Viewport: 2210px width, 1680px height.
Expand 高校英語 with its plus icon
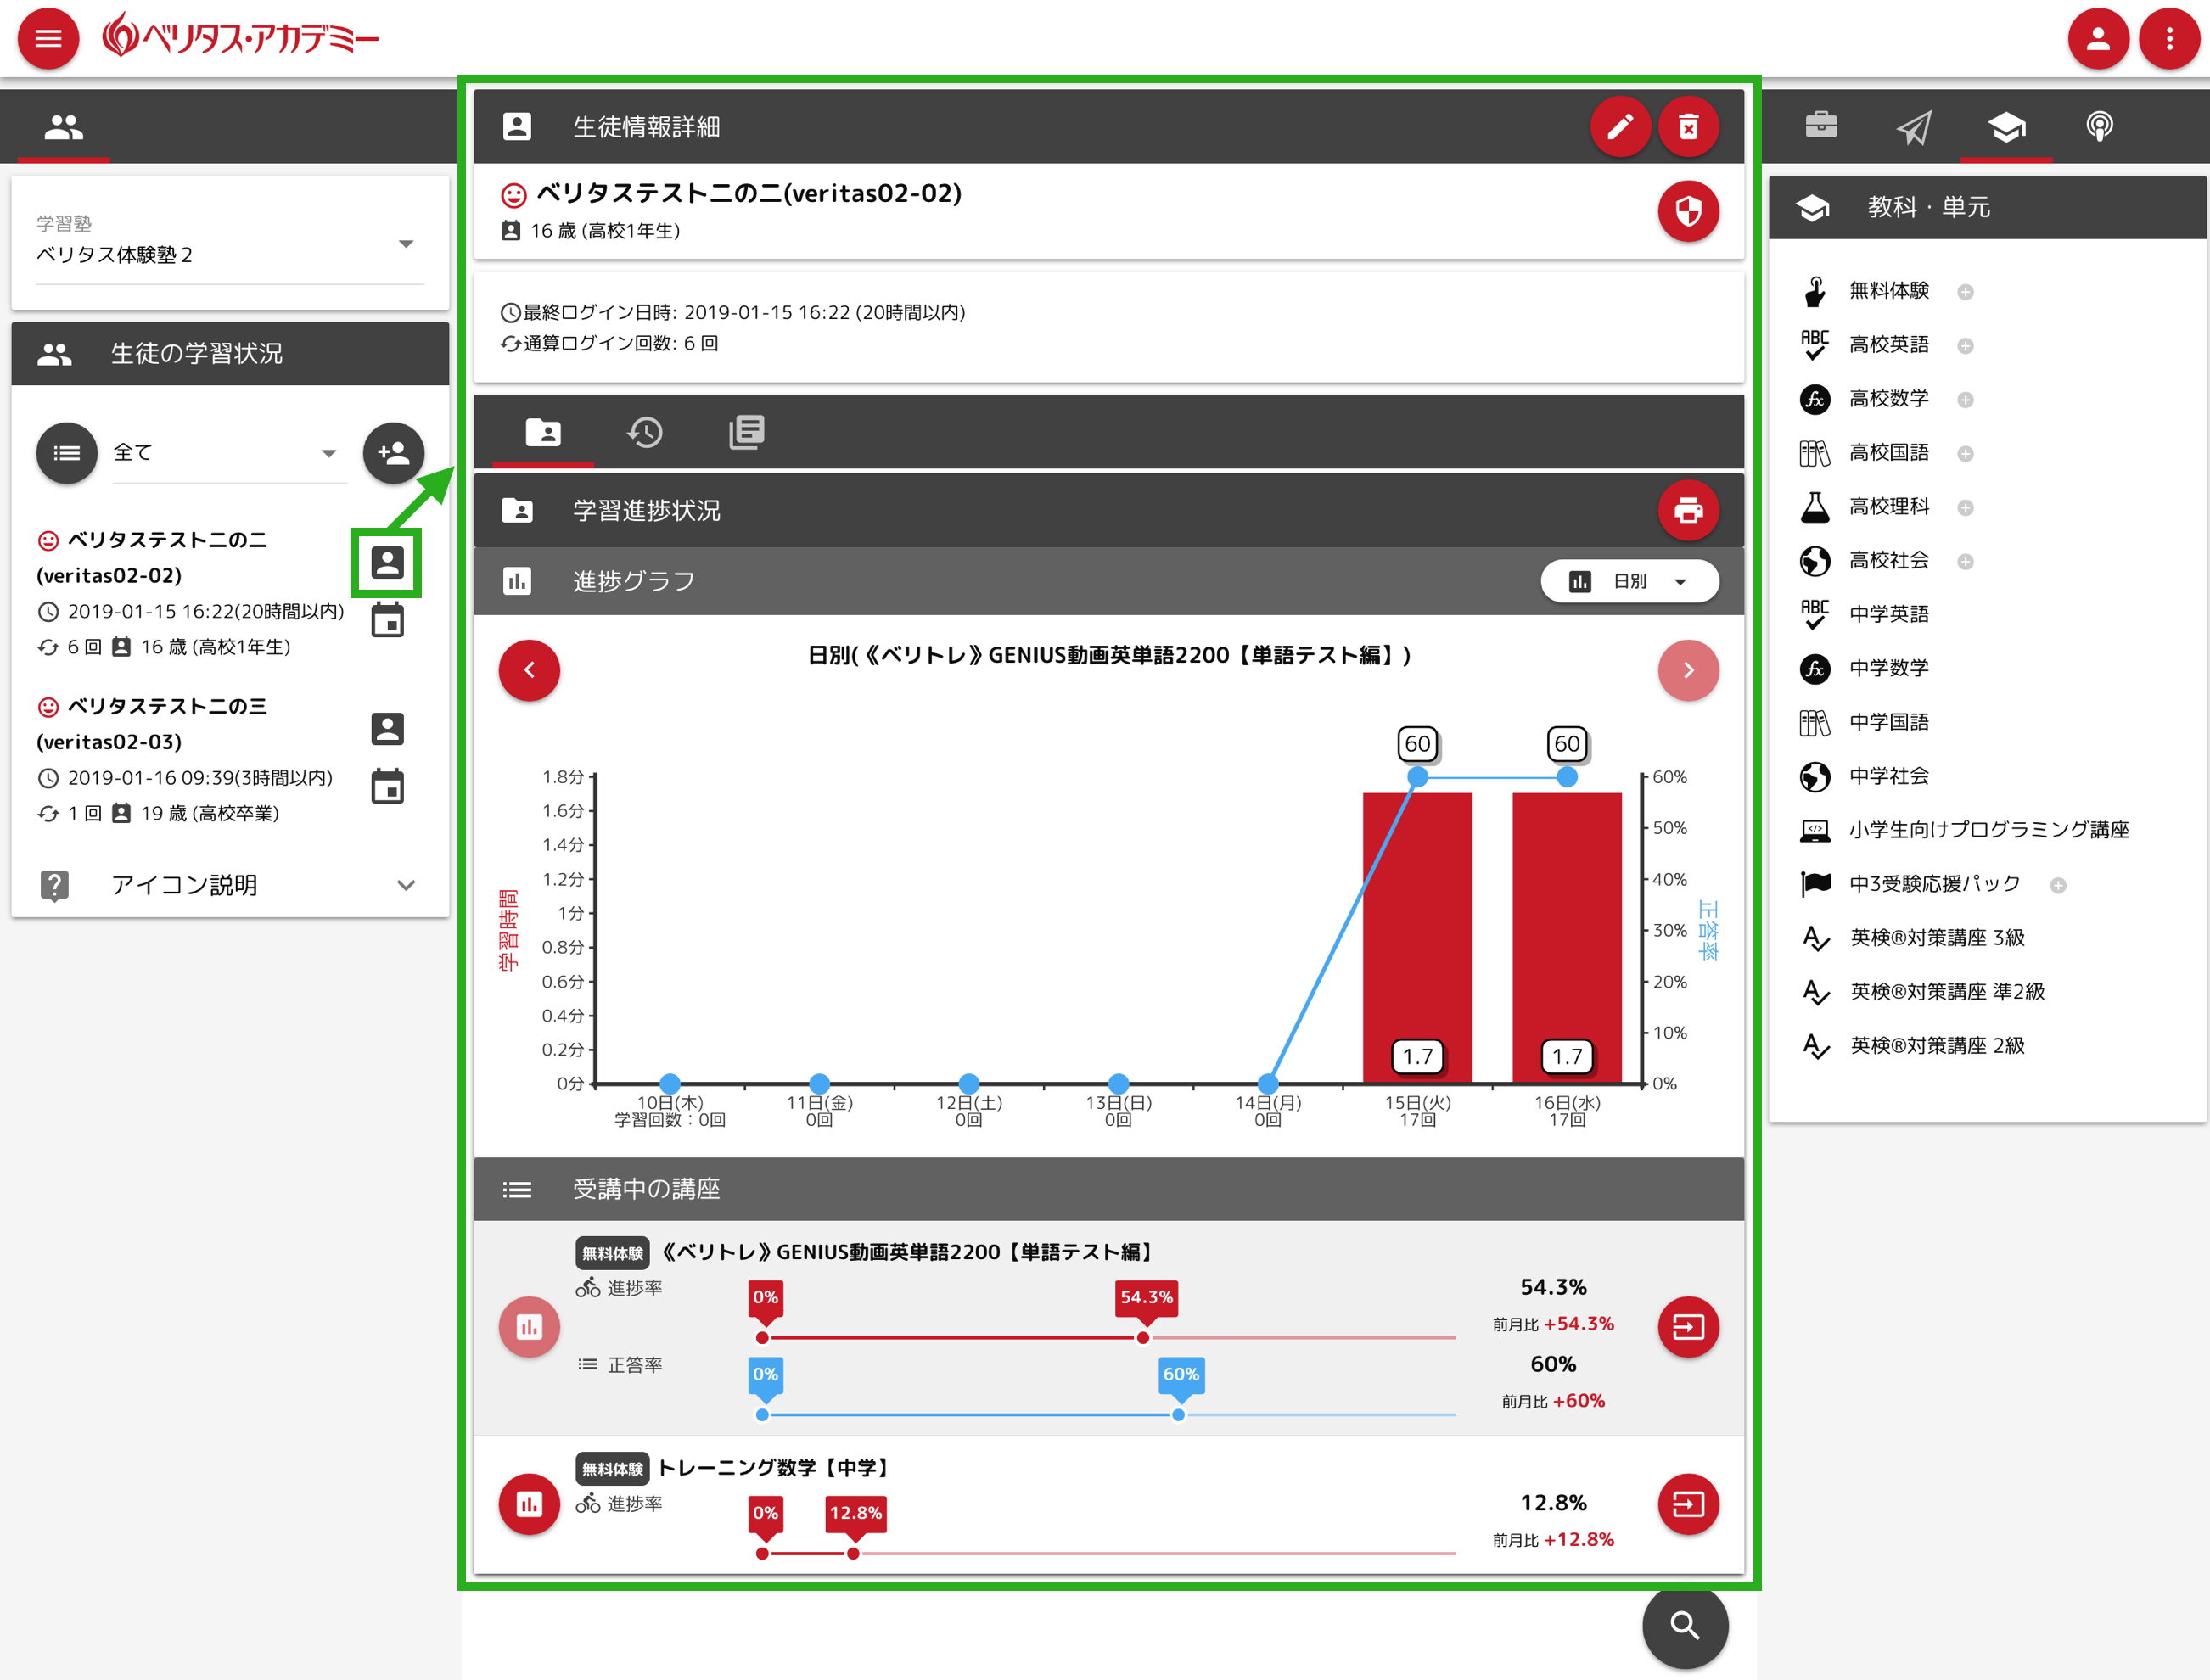(1964, 346)
